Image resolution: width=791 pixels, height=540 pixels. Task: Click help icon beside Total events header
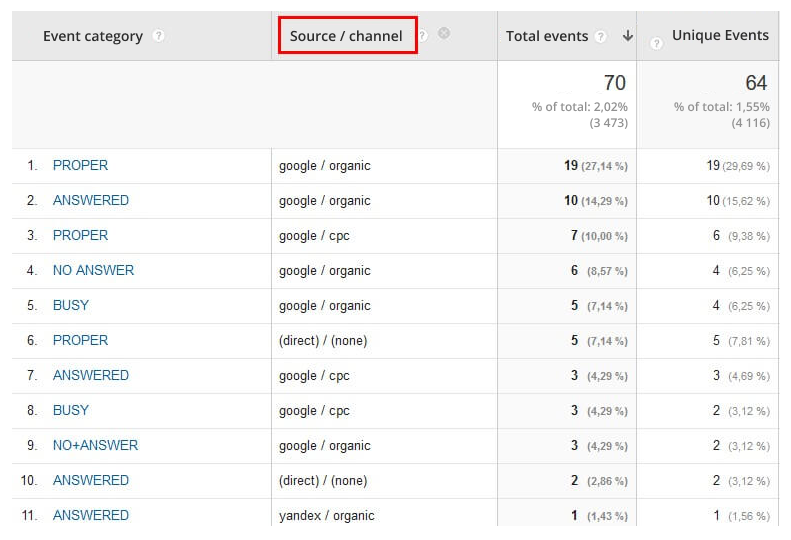pyautogui.click(x=600, y=36)
